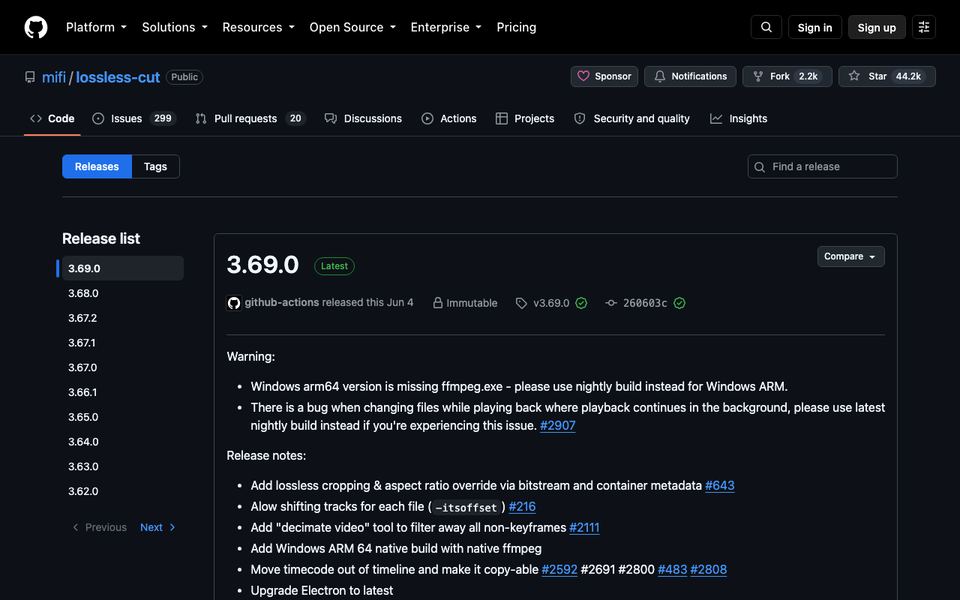Open the v3.69.0 tag link
This screenshot has height=600, width=960.
coord(551,303)
